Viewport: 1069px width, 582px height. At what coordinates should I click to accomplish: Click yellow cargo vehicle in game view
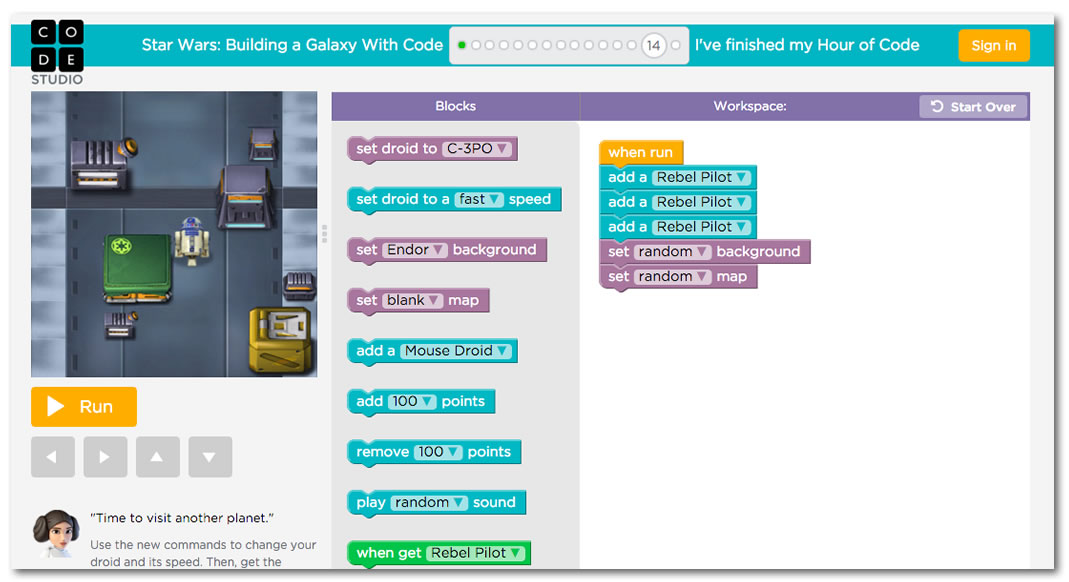[x=281, y=339]
